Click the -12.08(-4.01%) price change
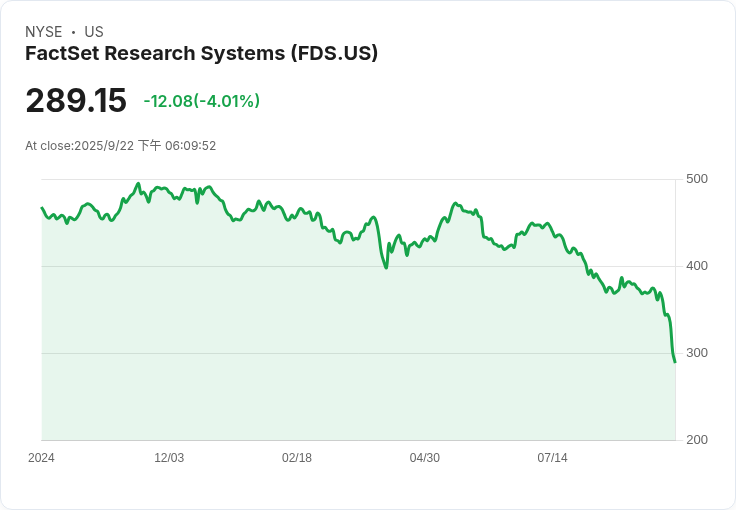Screen dimensions: 736x510 point(201,101)
